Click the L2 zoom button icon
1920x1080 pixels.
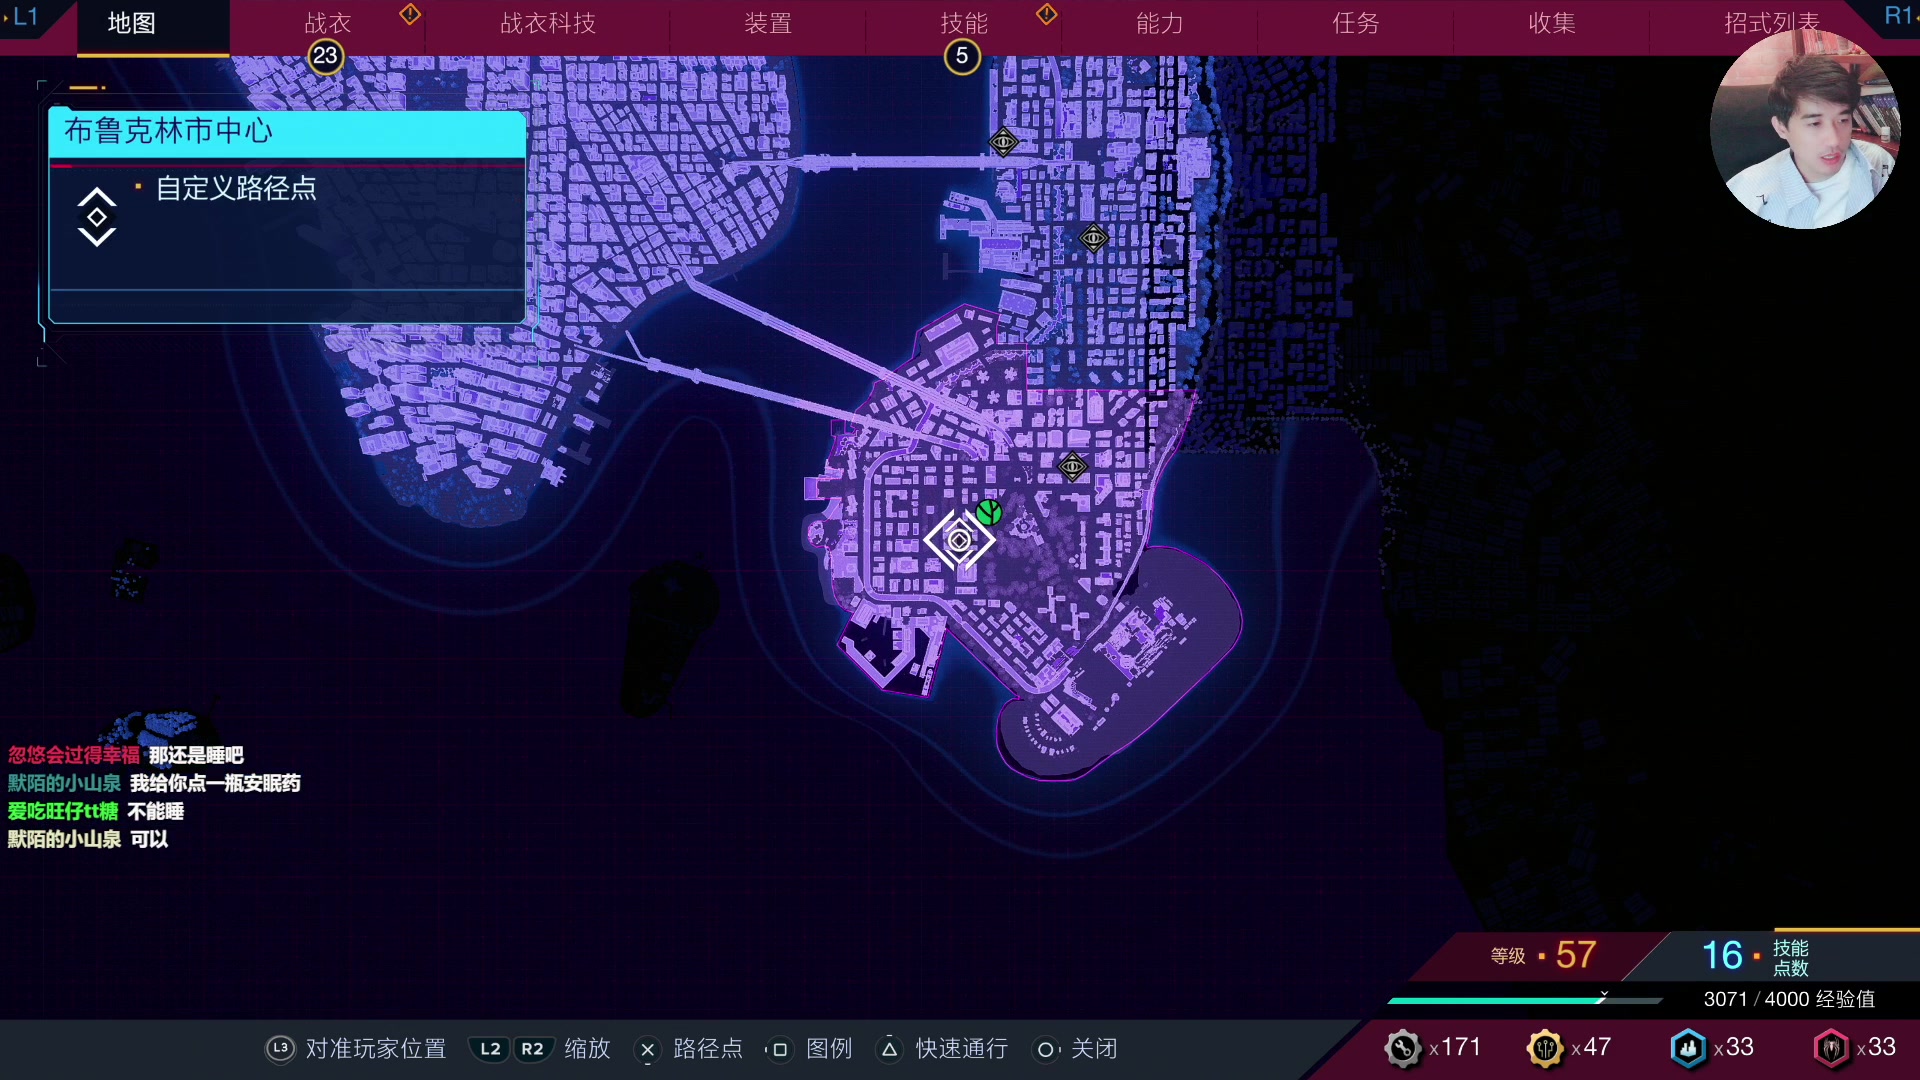(490, 1049)
